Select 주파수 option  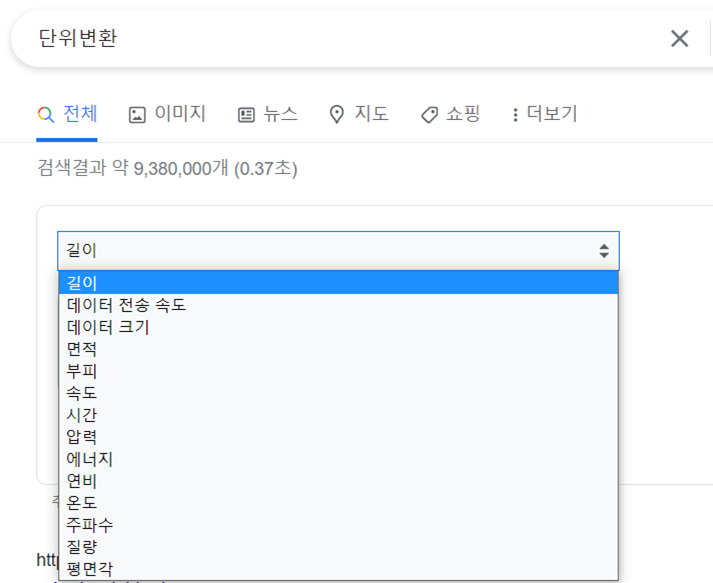pos(338,525)
